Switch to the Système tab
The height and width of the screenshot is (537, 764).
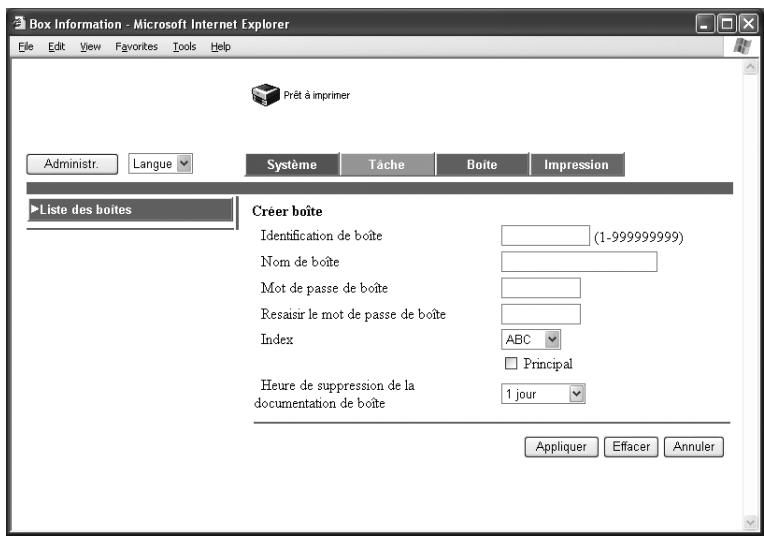(292, 165)
